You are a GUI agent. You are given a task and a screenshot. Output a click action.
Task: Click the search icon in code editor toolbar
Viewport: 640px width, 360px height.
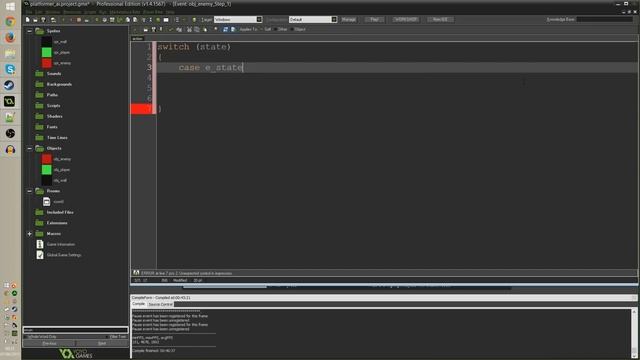(x=216, y=29)
